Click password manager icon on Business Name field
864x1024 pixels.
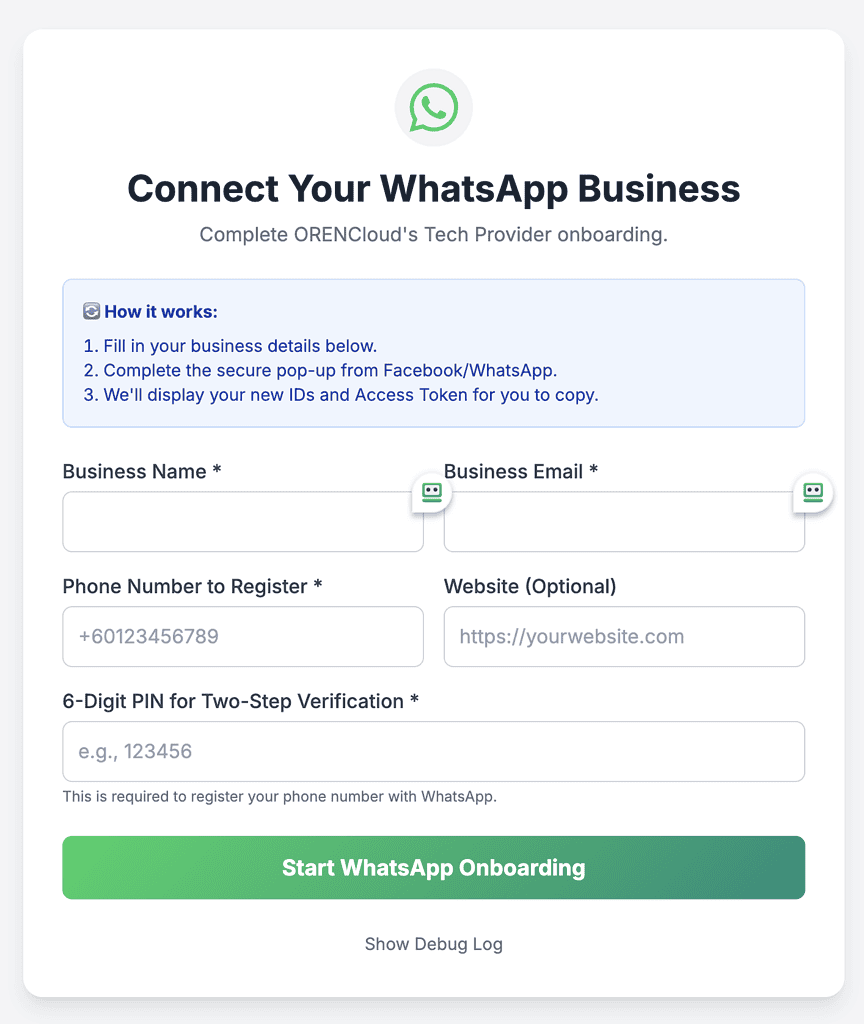click(432, 492)
